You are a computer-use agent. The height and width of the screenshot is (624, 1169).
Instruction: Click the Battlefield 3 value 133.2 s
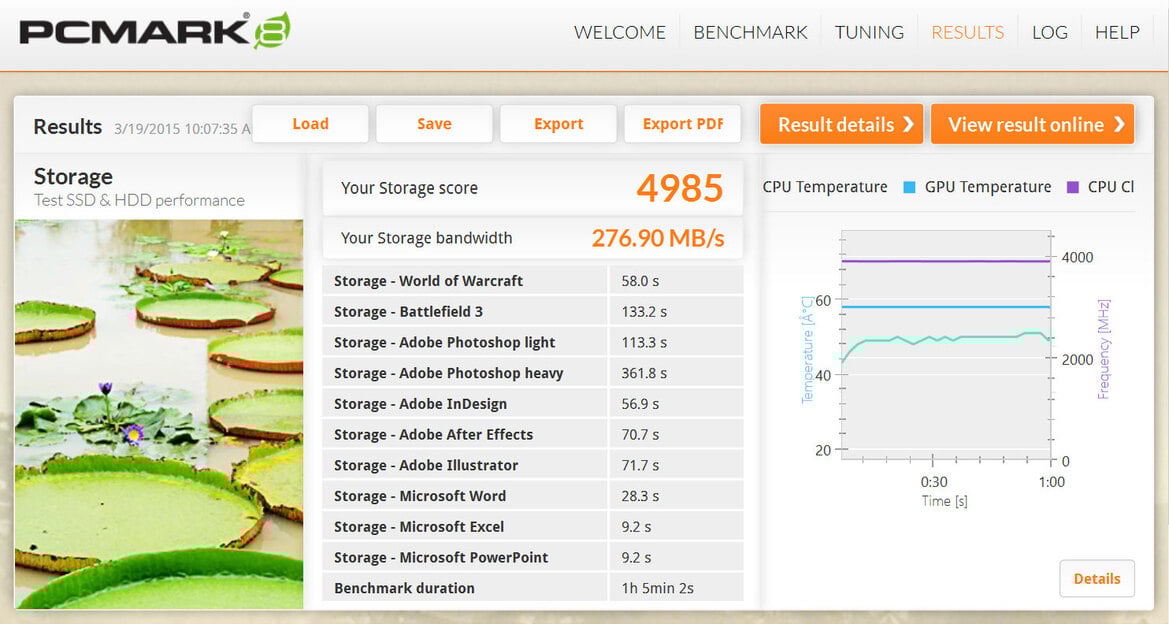coord(644,312)
